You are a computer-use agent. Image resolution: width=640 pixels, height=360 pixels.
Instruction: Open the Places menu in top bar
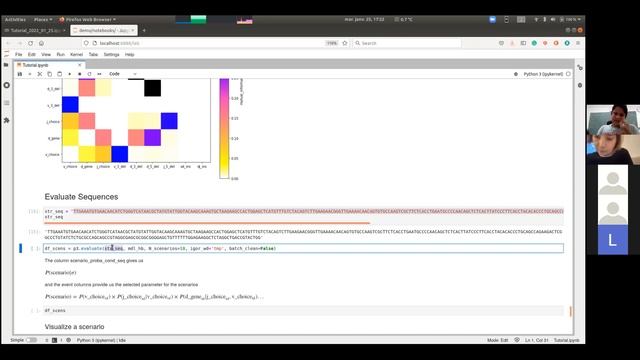coord(43,19)
